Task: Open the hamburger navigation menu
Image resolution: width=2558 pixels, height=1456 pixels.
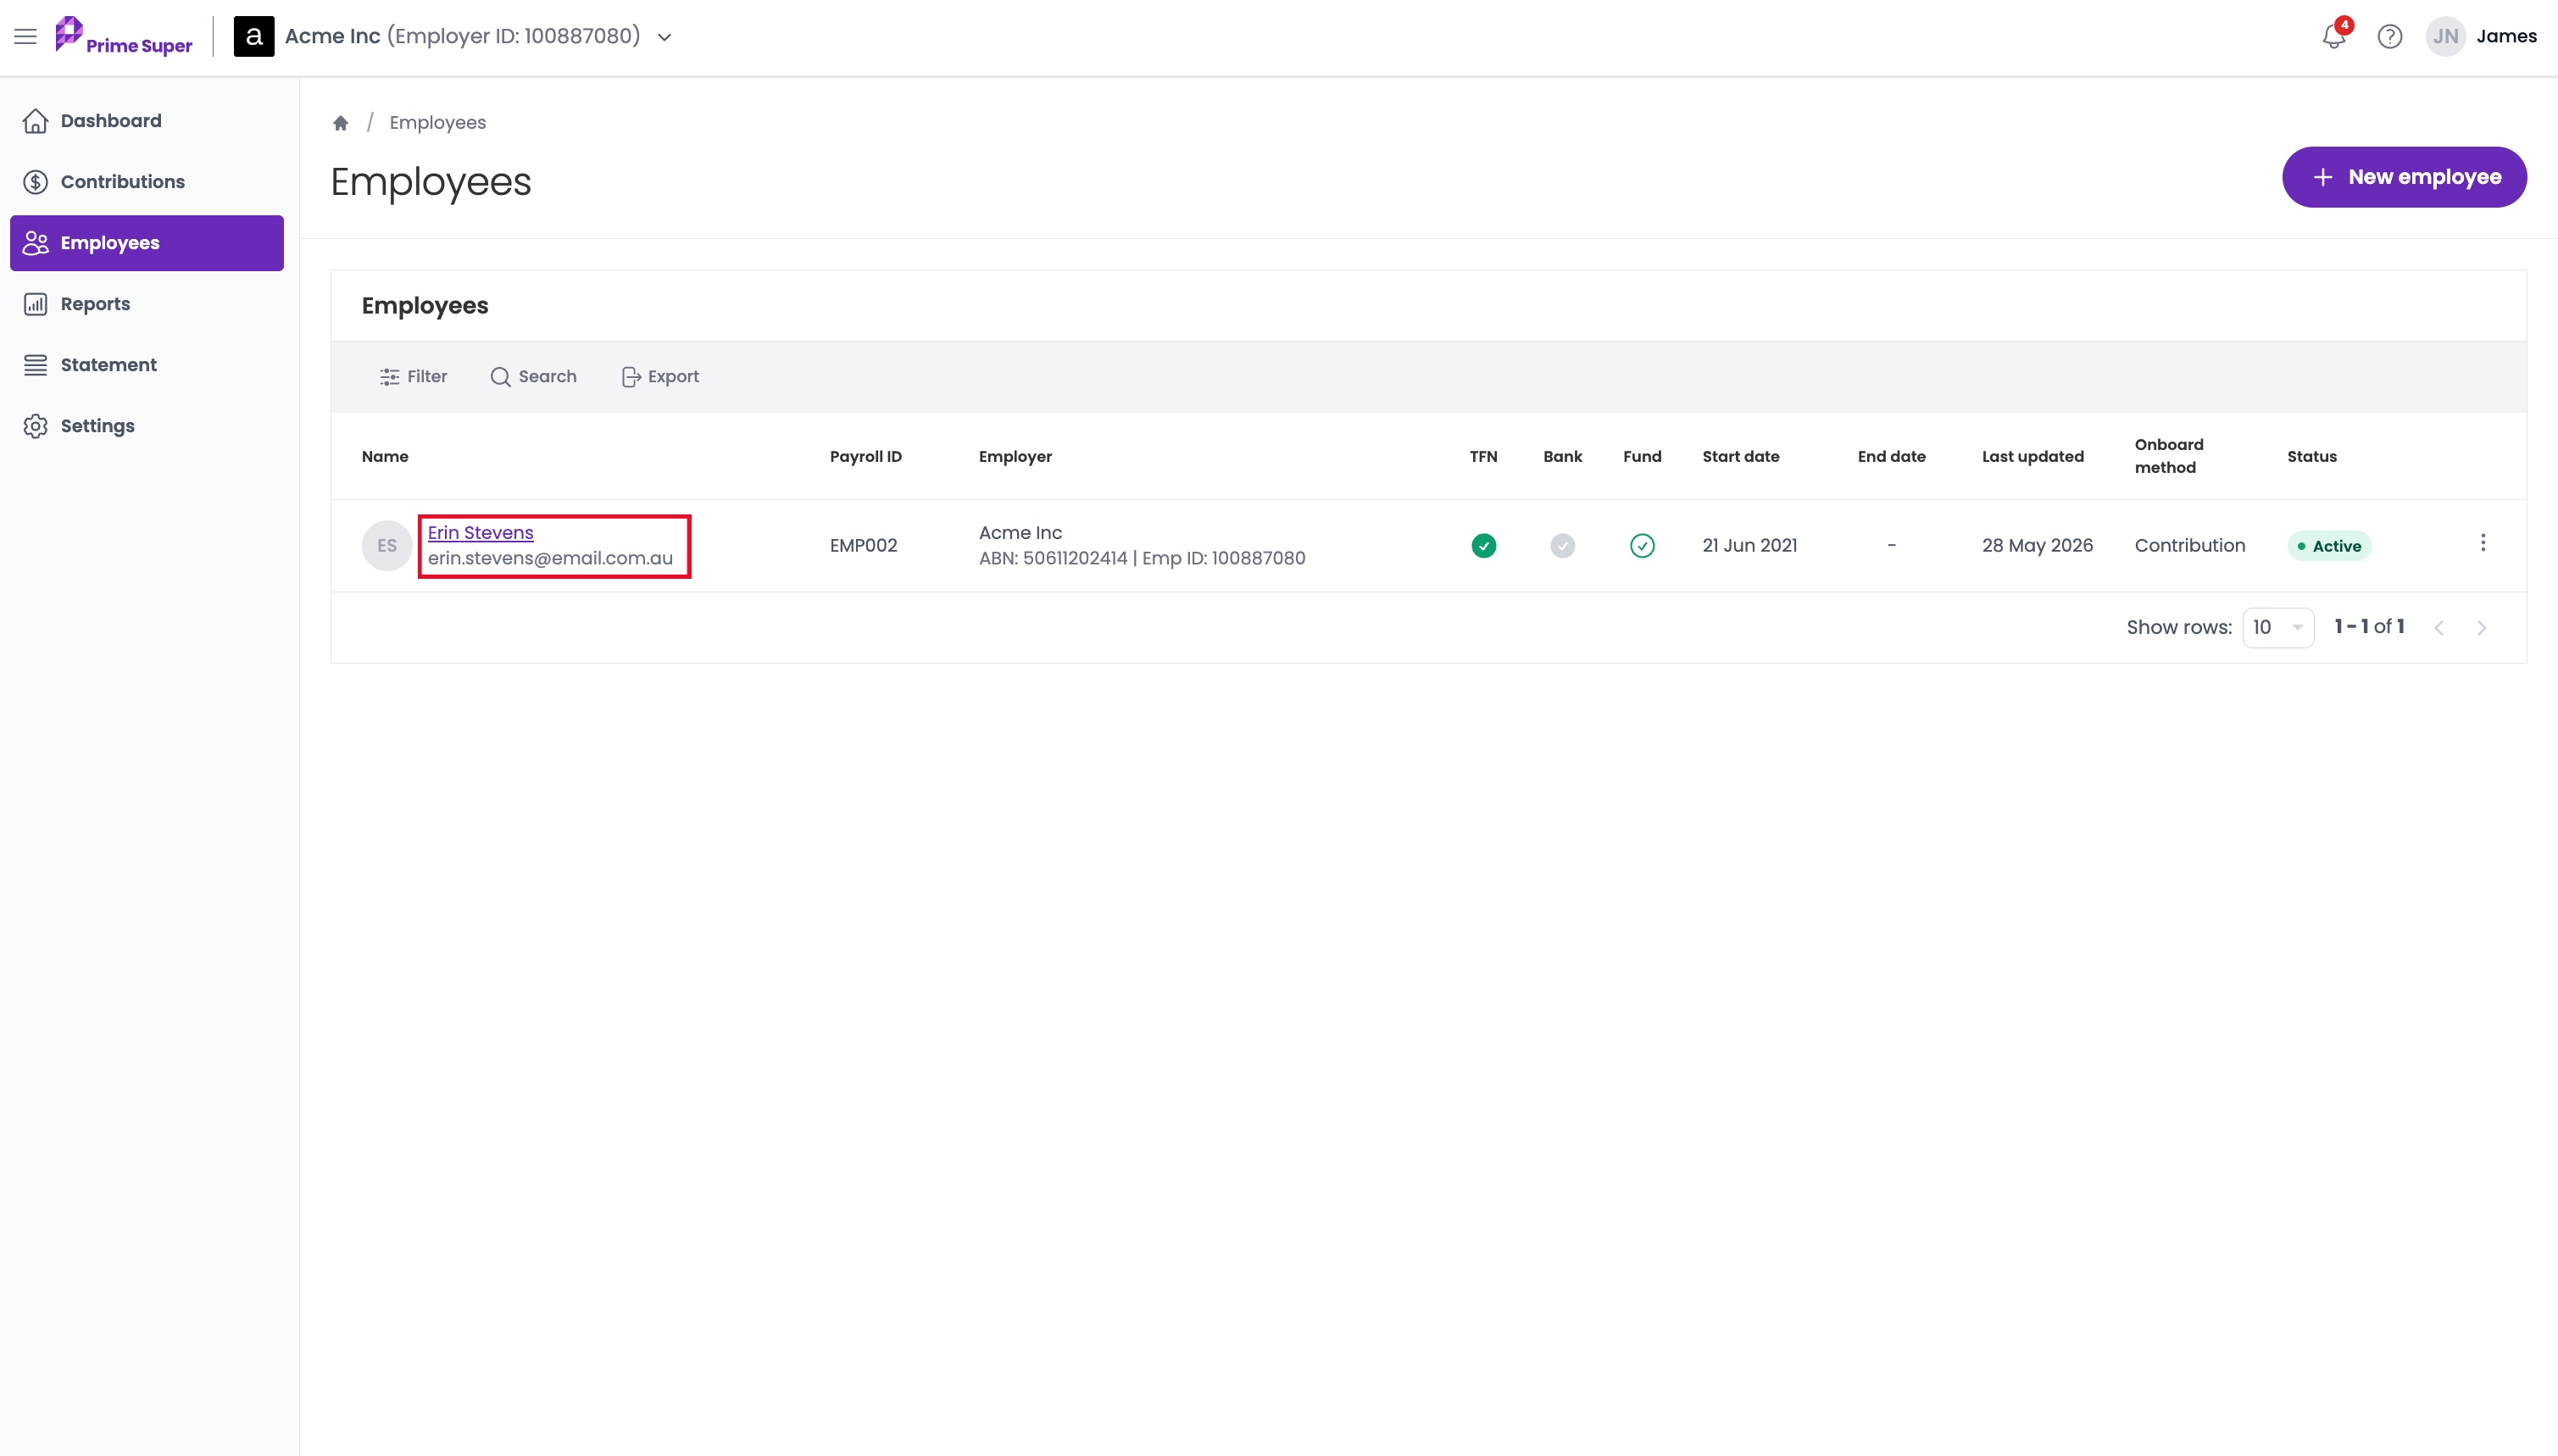Action: click(x=25, y=37)
